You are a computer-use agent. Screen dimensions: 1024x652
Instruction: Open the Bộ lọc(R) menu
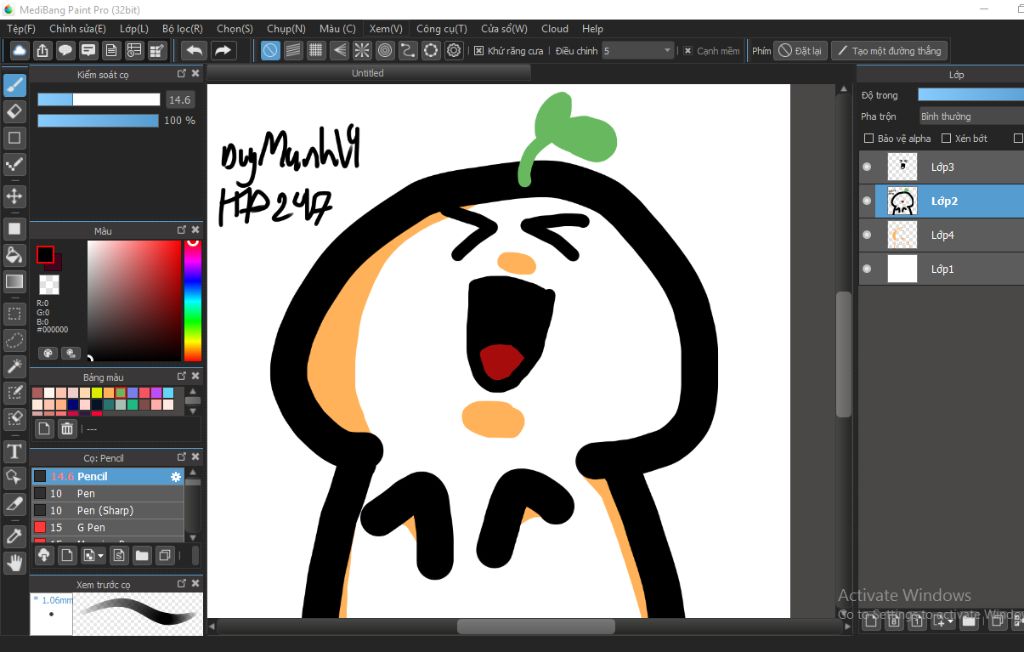click(x=182, y=29)
